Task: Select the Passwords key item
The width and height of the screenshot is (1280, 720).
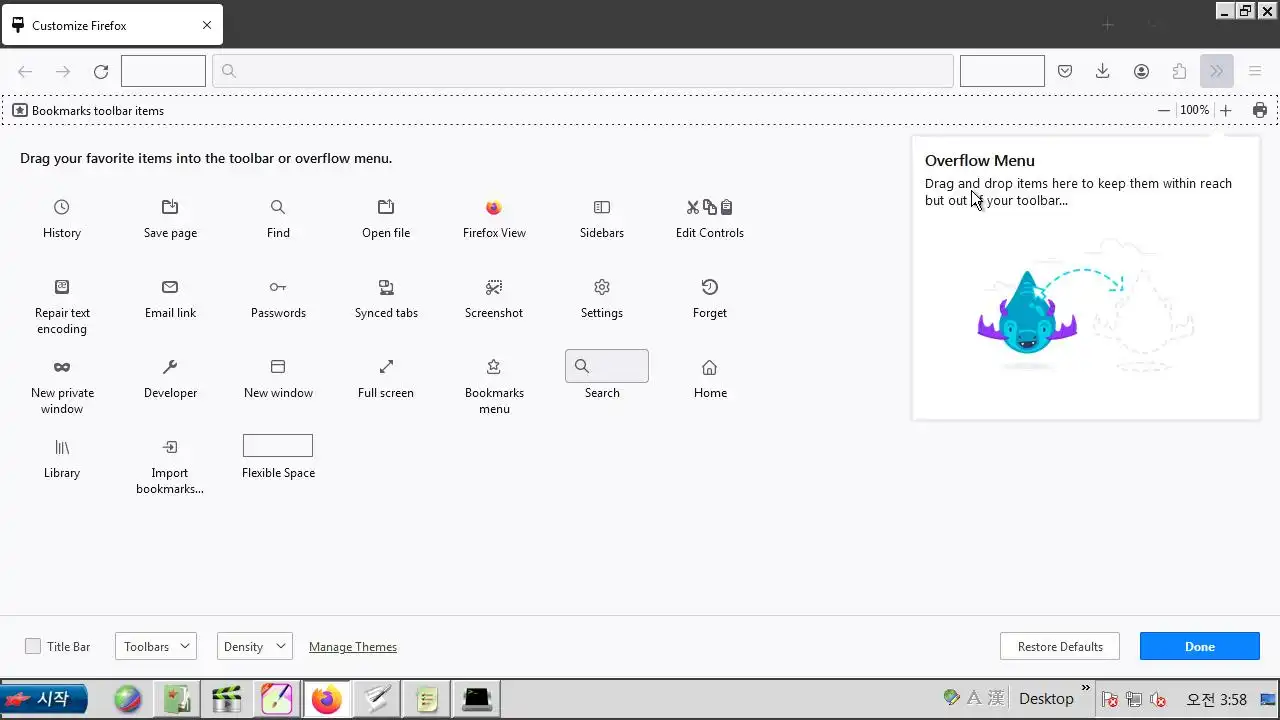Action: pos(278,298)
